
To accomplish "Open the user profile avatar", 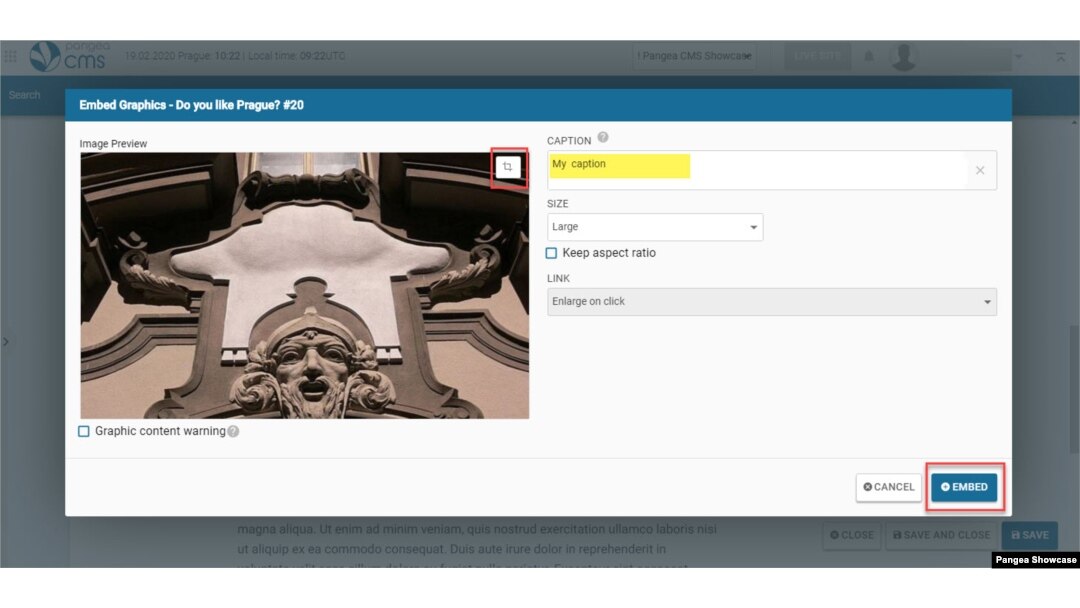I will pos(904,57).
